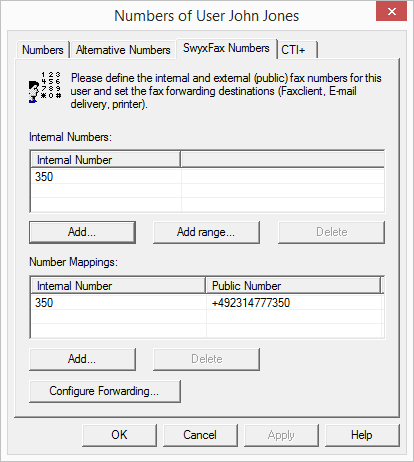Click the Add range button

click(x=206, y=232)
